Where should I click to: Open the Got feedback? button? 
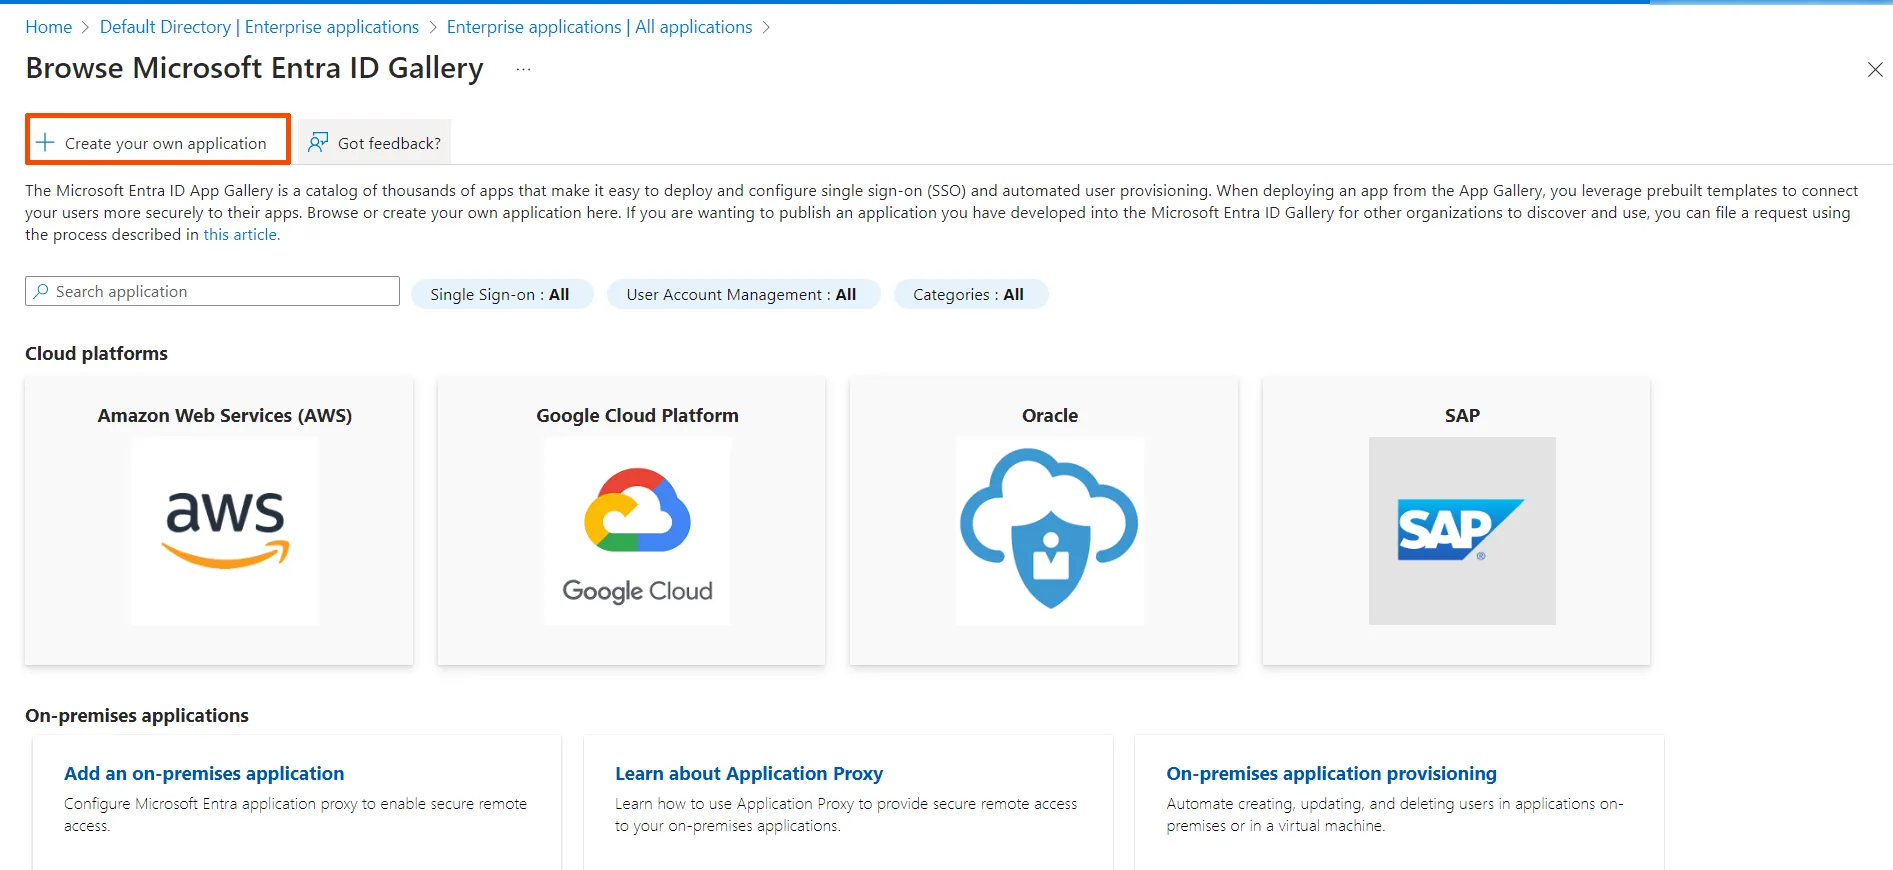(375, 142)
